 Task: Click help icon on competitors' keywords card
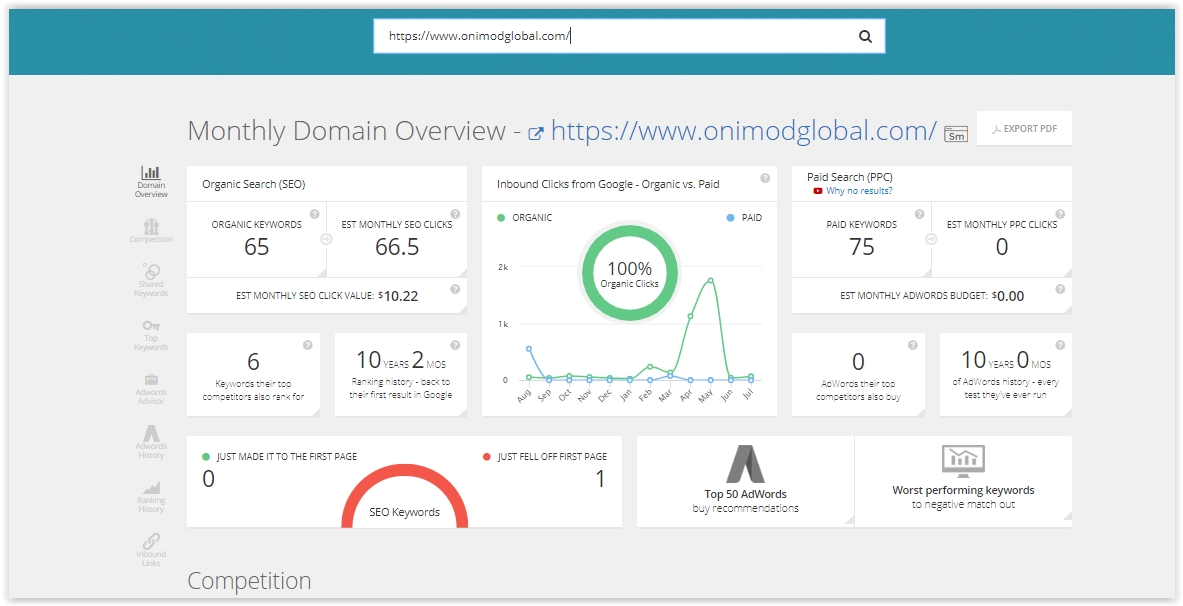(x=308, y=345)
